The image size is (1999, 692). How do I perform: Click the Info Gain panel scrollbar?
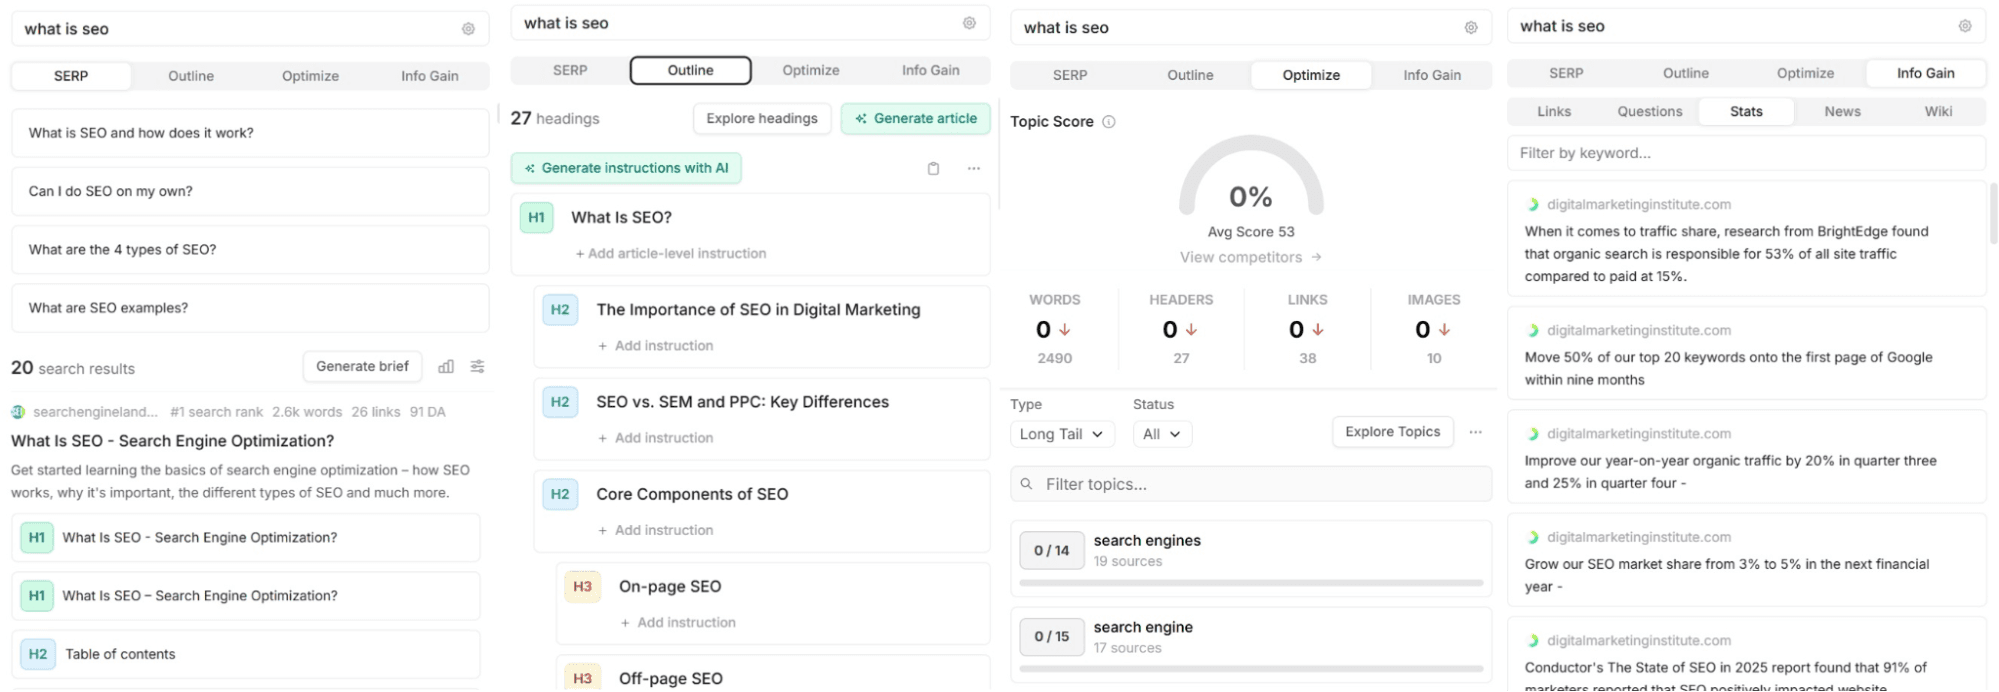[x=1993, y=213]
